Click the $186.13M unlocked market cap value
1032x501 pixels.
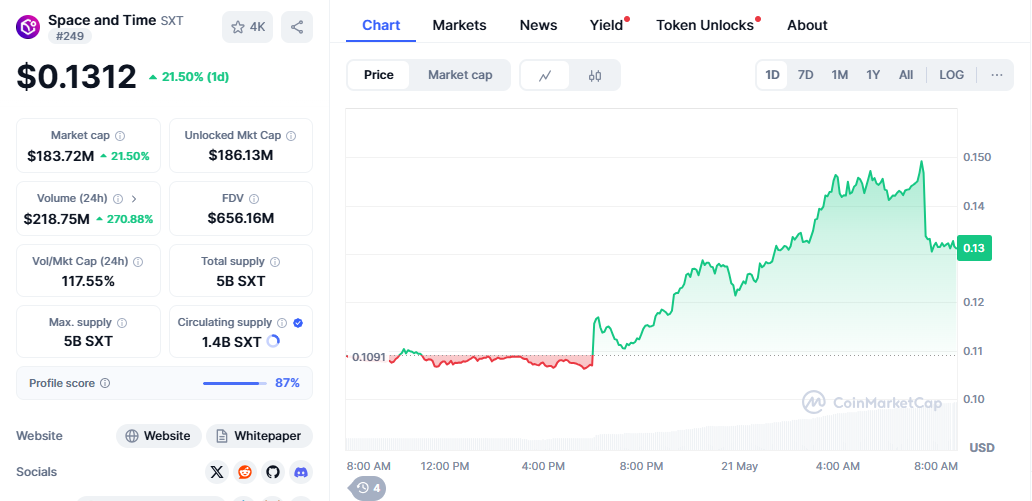pos(241,155)
